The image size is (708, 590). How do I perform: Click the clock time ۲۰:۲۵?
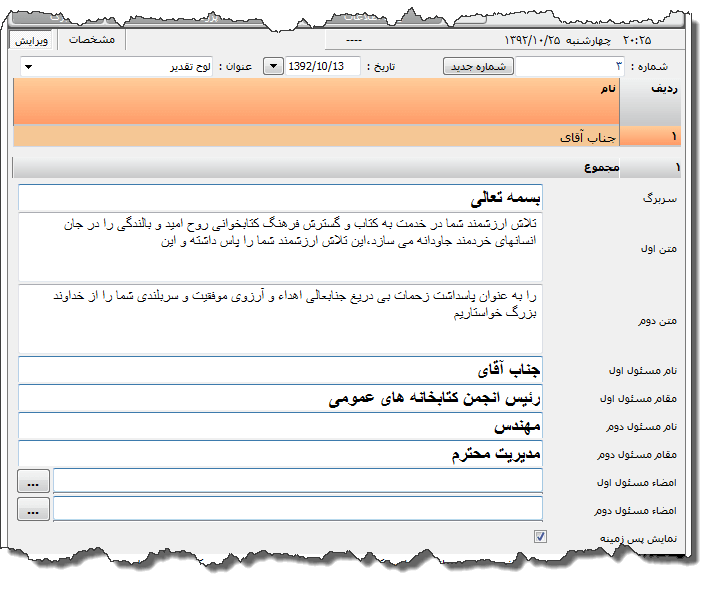[637, 41]
